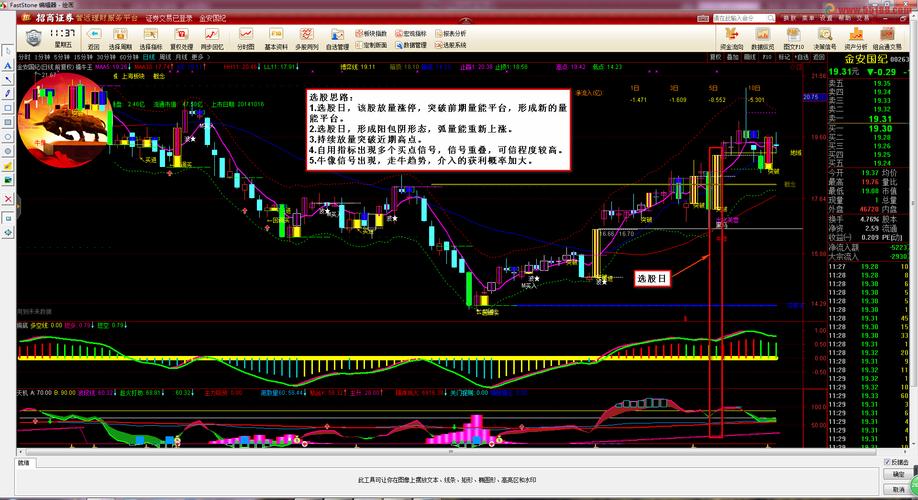The image size is (918, 500).
Task: Select FastStone text tool (A icon)
Action: point(8,66)
